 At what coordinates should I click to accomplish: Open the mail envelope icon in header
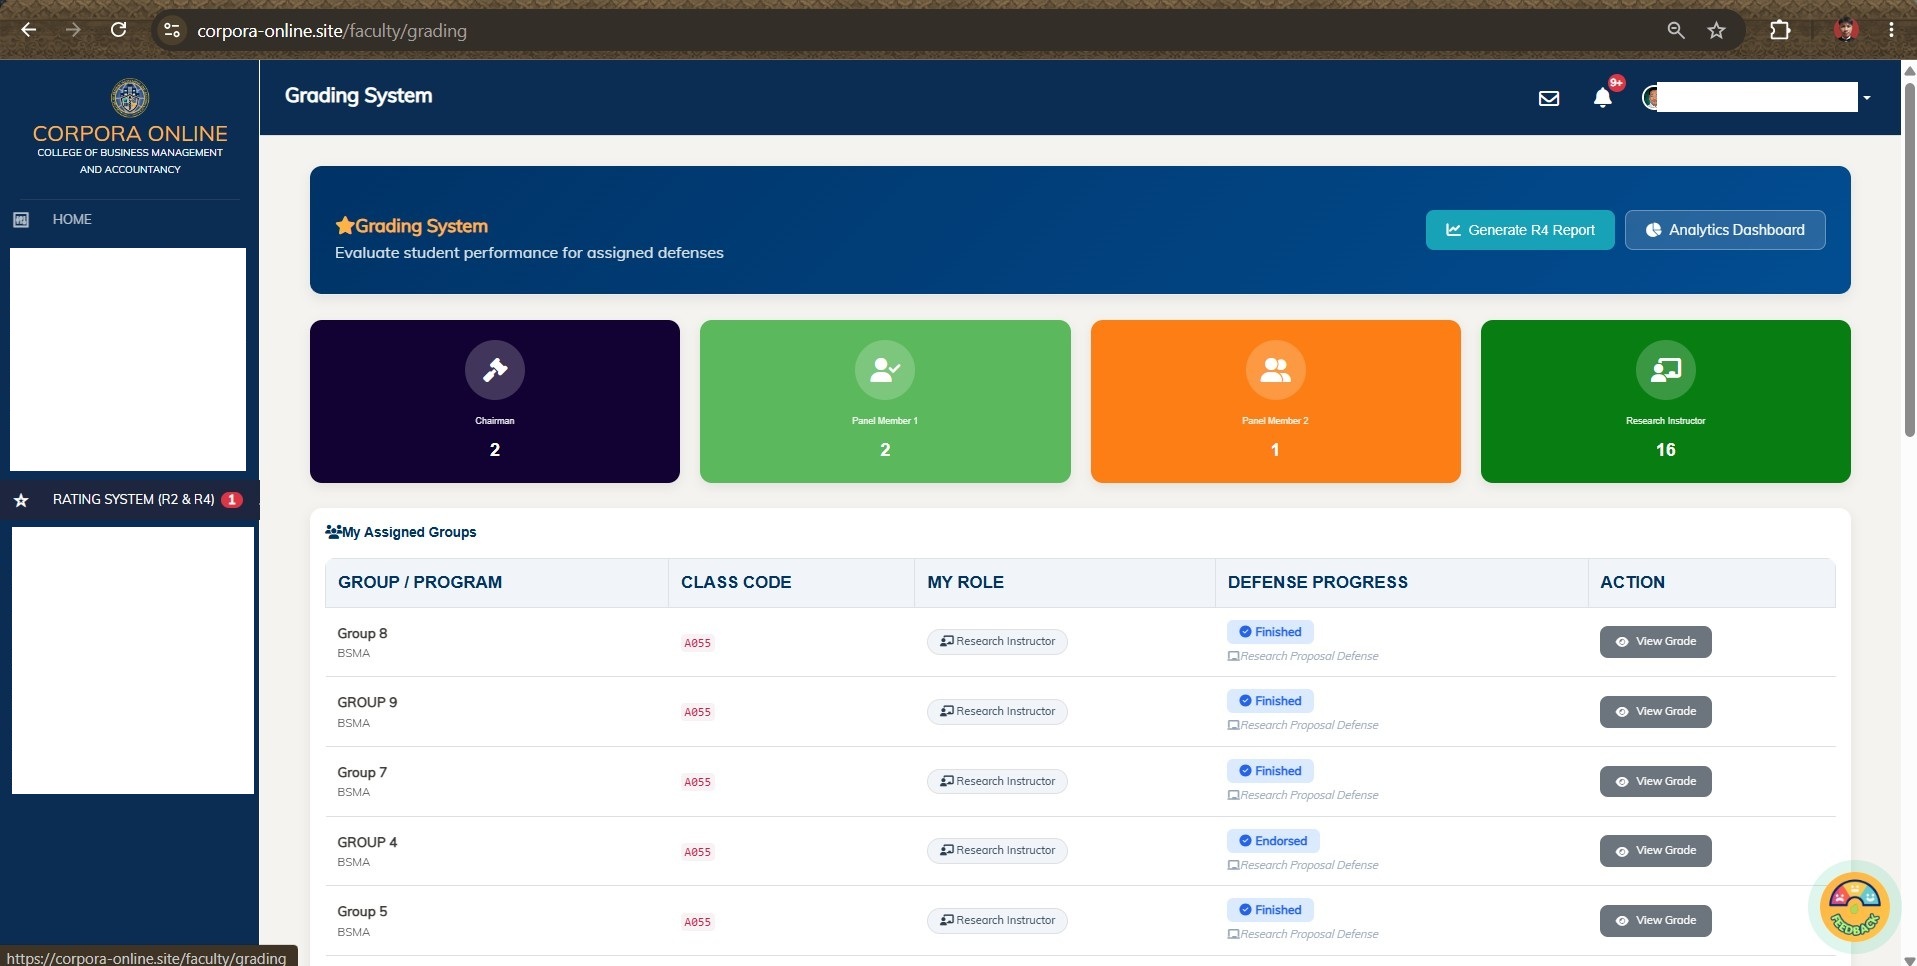1548,98
